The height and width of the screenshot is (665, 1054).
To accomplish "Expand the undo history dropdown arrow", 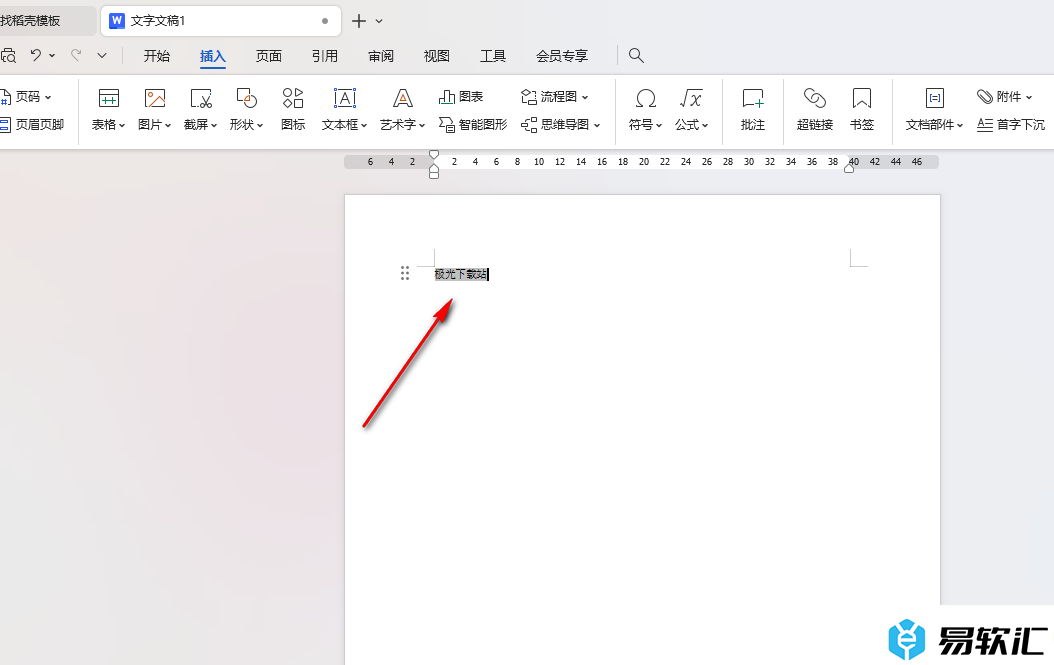I will tap(52, 56).
